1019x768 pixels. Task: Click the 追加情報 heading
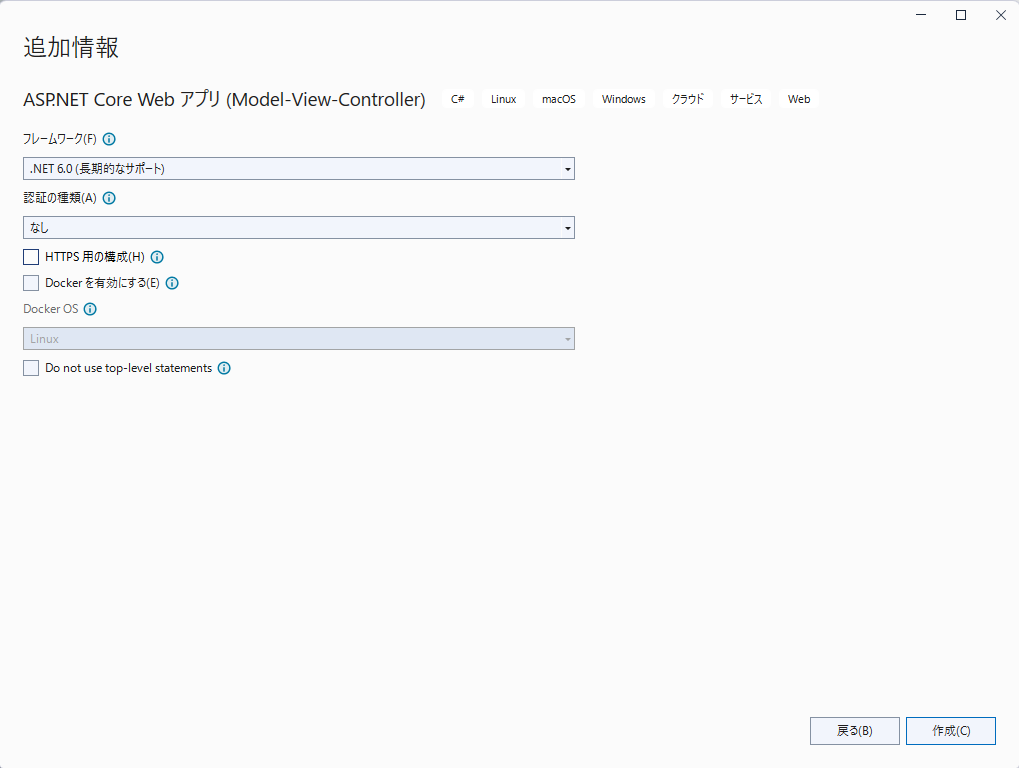tap(71, 47)
